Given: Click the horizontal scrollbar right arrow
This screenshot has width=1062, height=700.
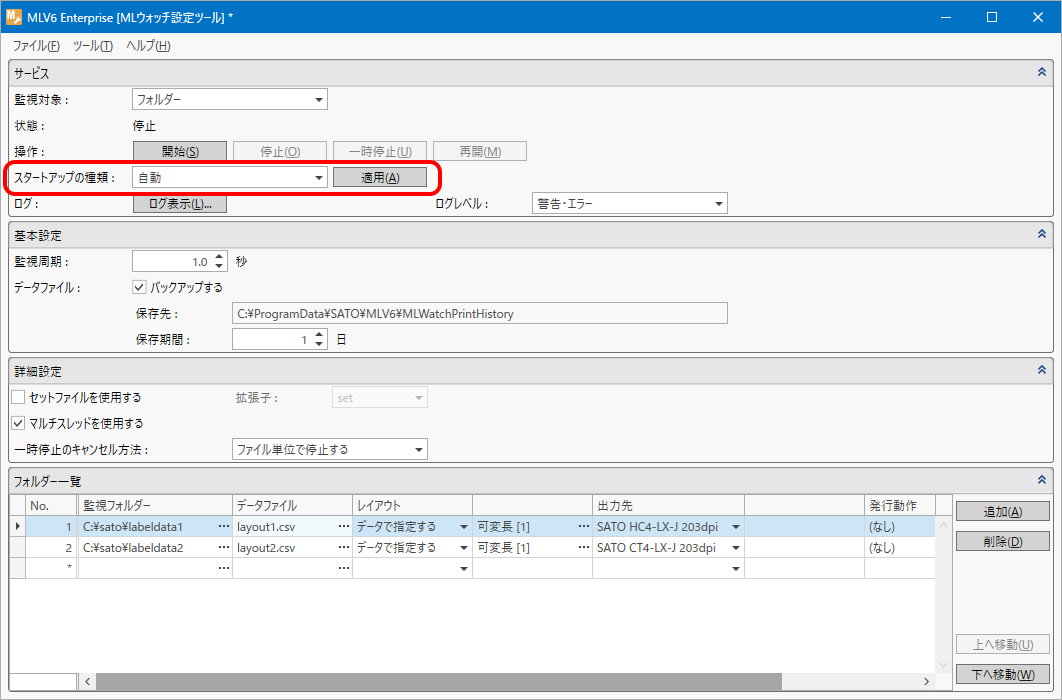Looking at the screenshot, I should (927, 681).
